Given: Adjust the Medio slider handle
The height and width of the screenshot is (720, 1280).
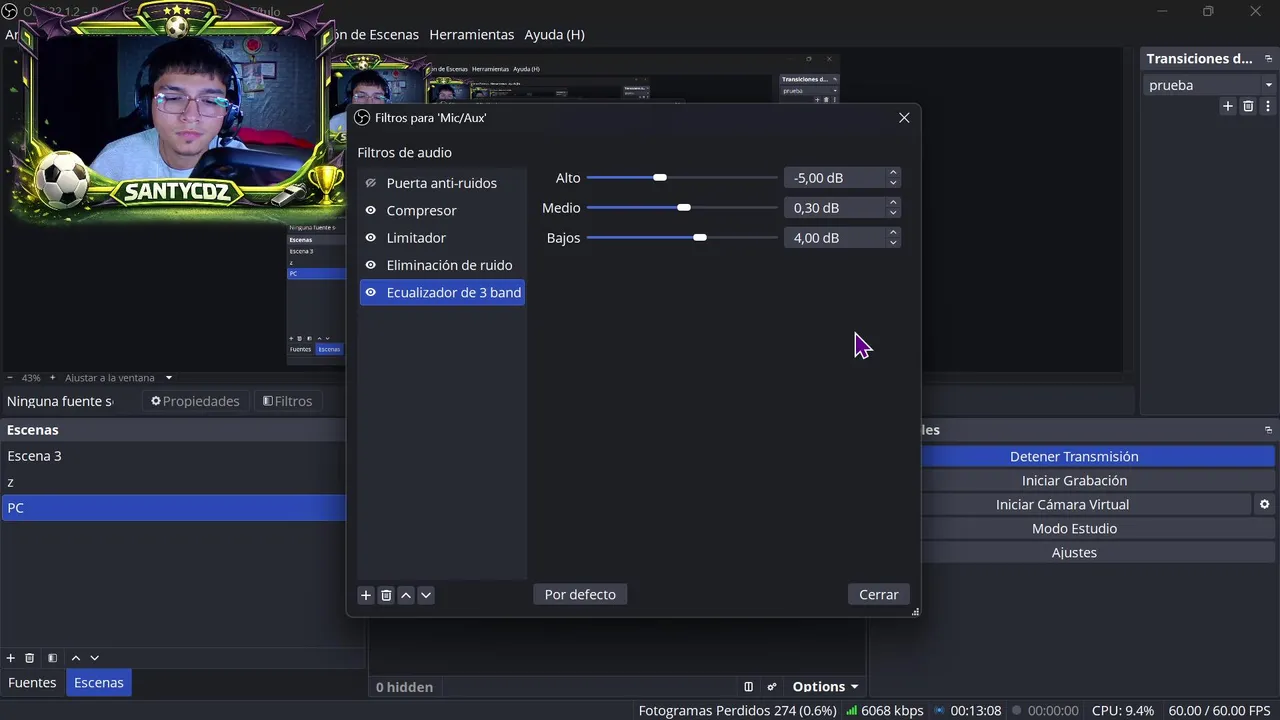Looking at the screenshot, I should click(684, 208).
